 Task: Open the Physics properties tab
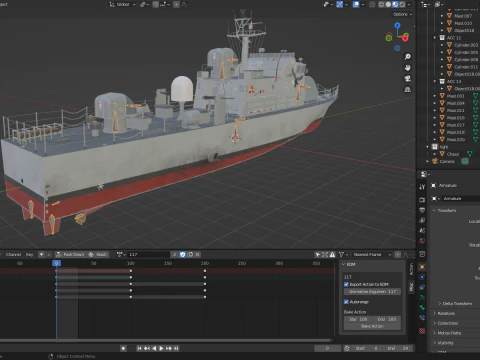tap(422, 277)
